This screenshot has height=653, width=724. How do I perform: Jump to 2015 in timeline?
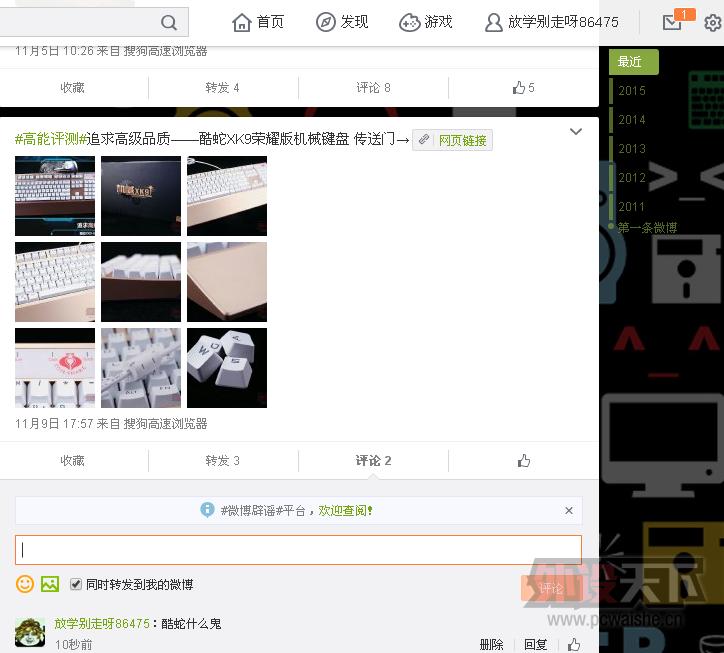coord(632,91)
